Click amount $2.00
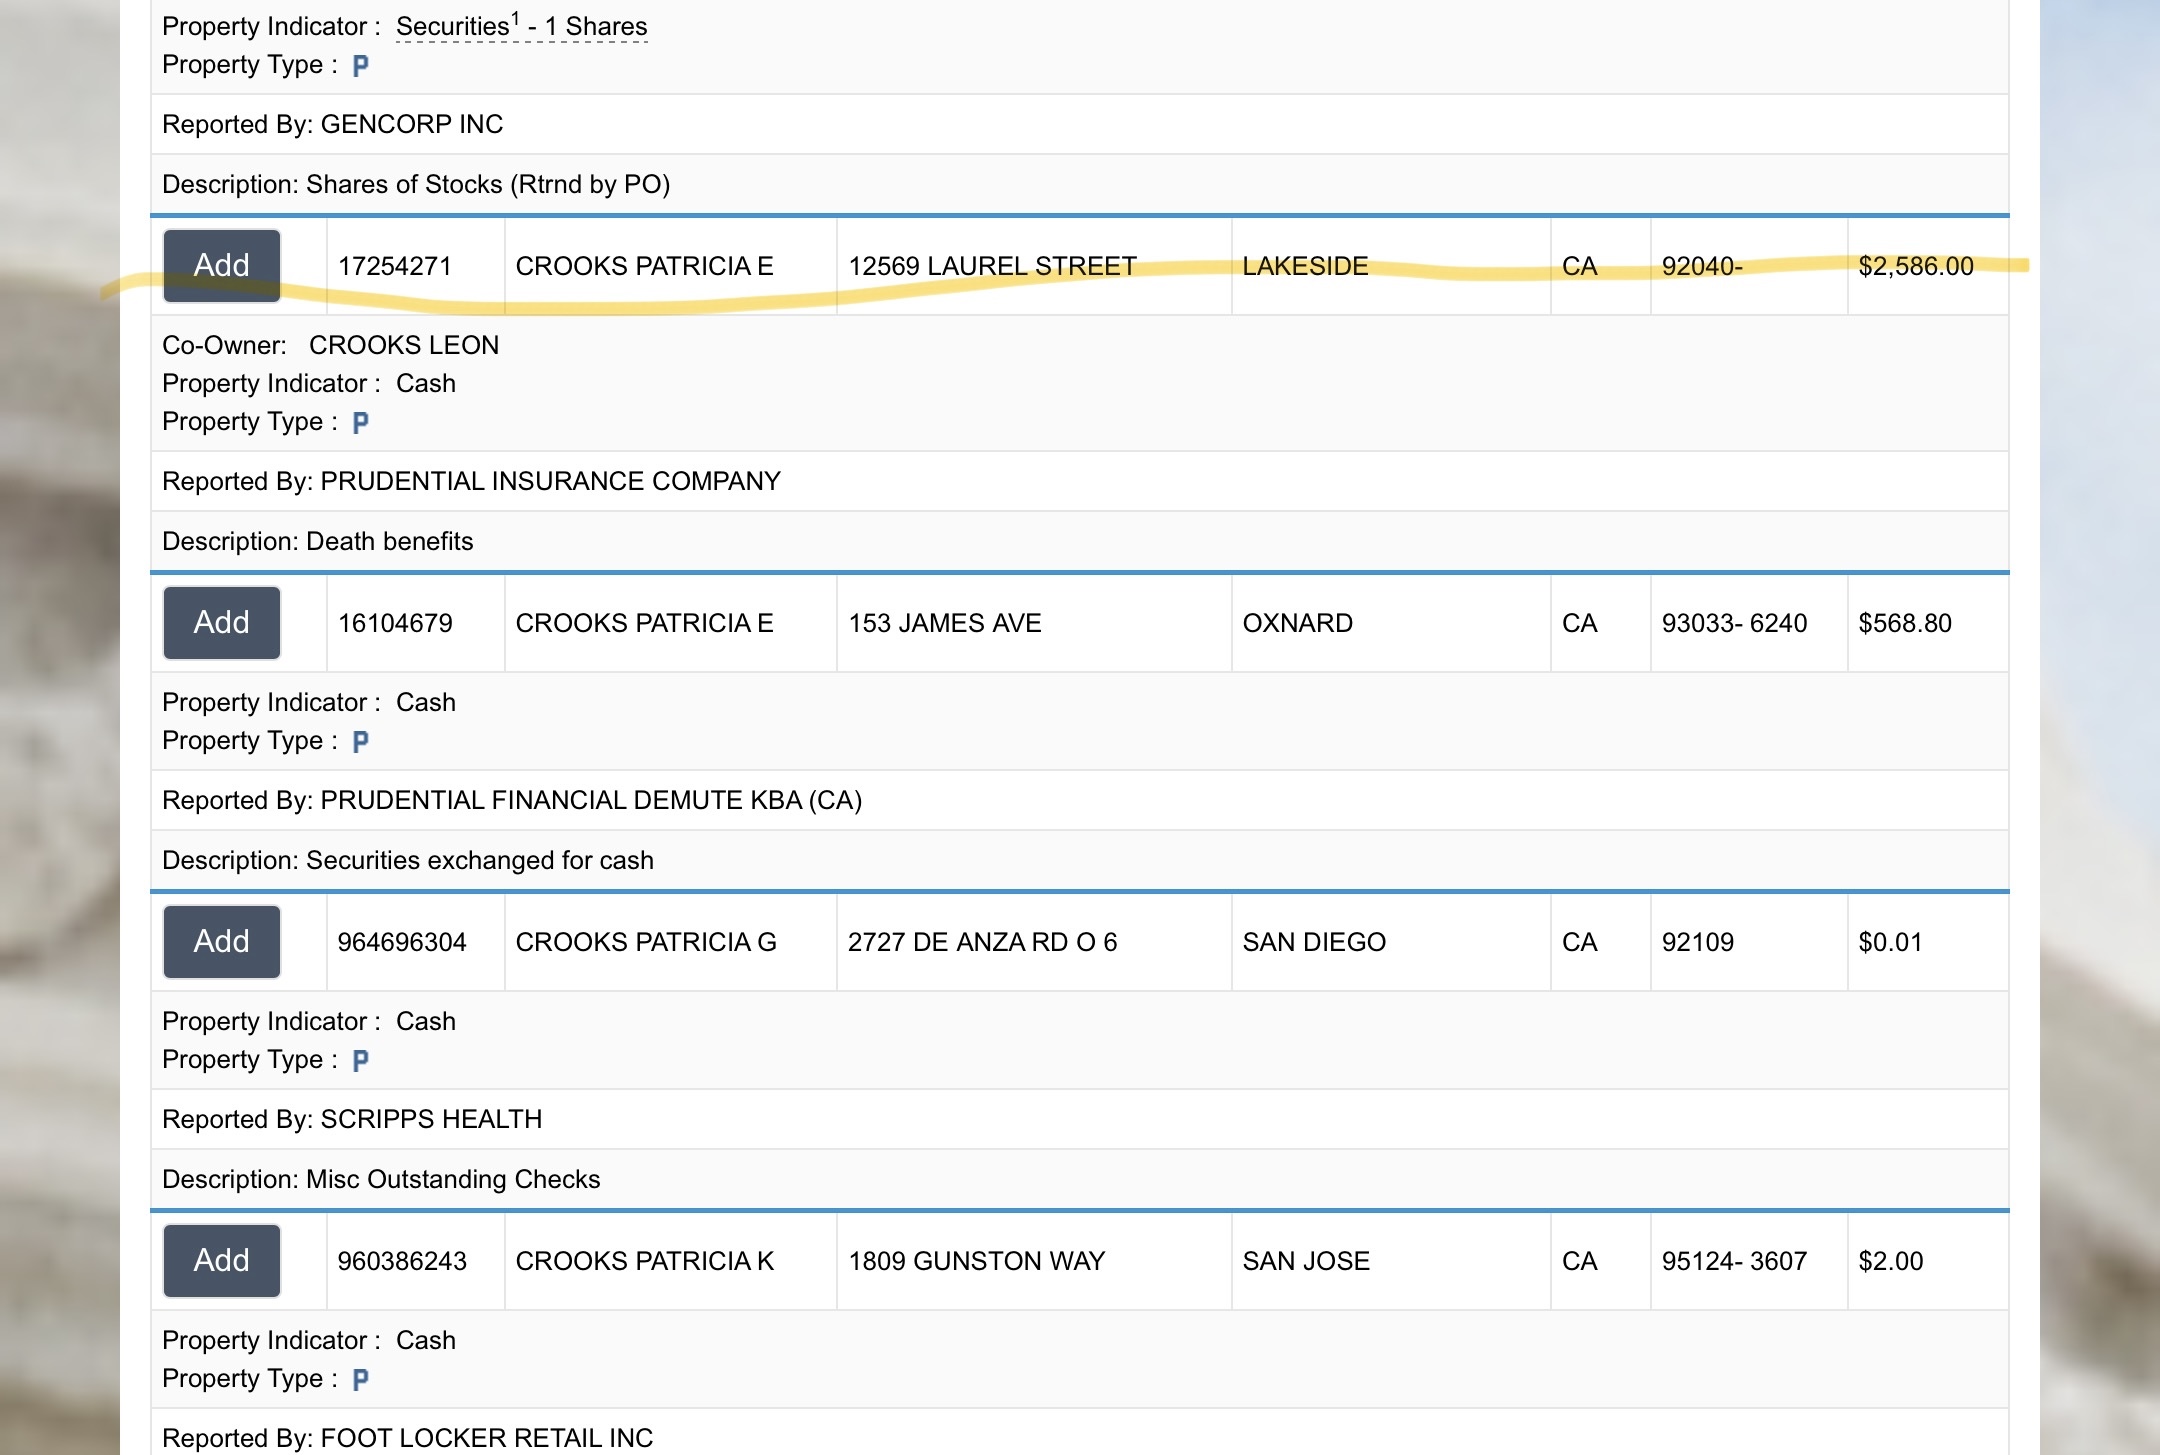The width and height of the screenshot is (2160, 1455). point(1891,1261)
